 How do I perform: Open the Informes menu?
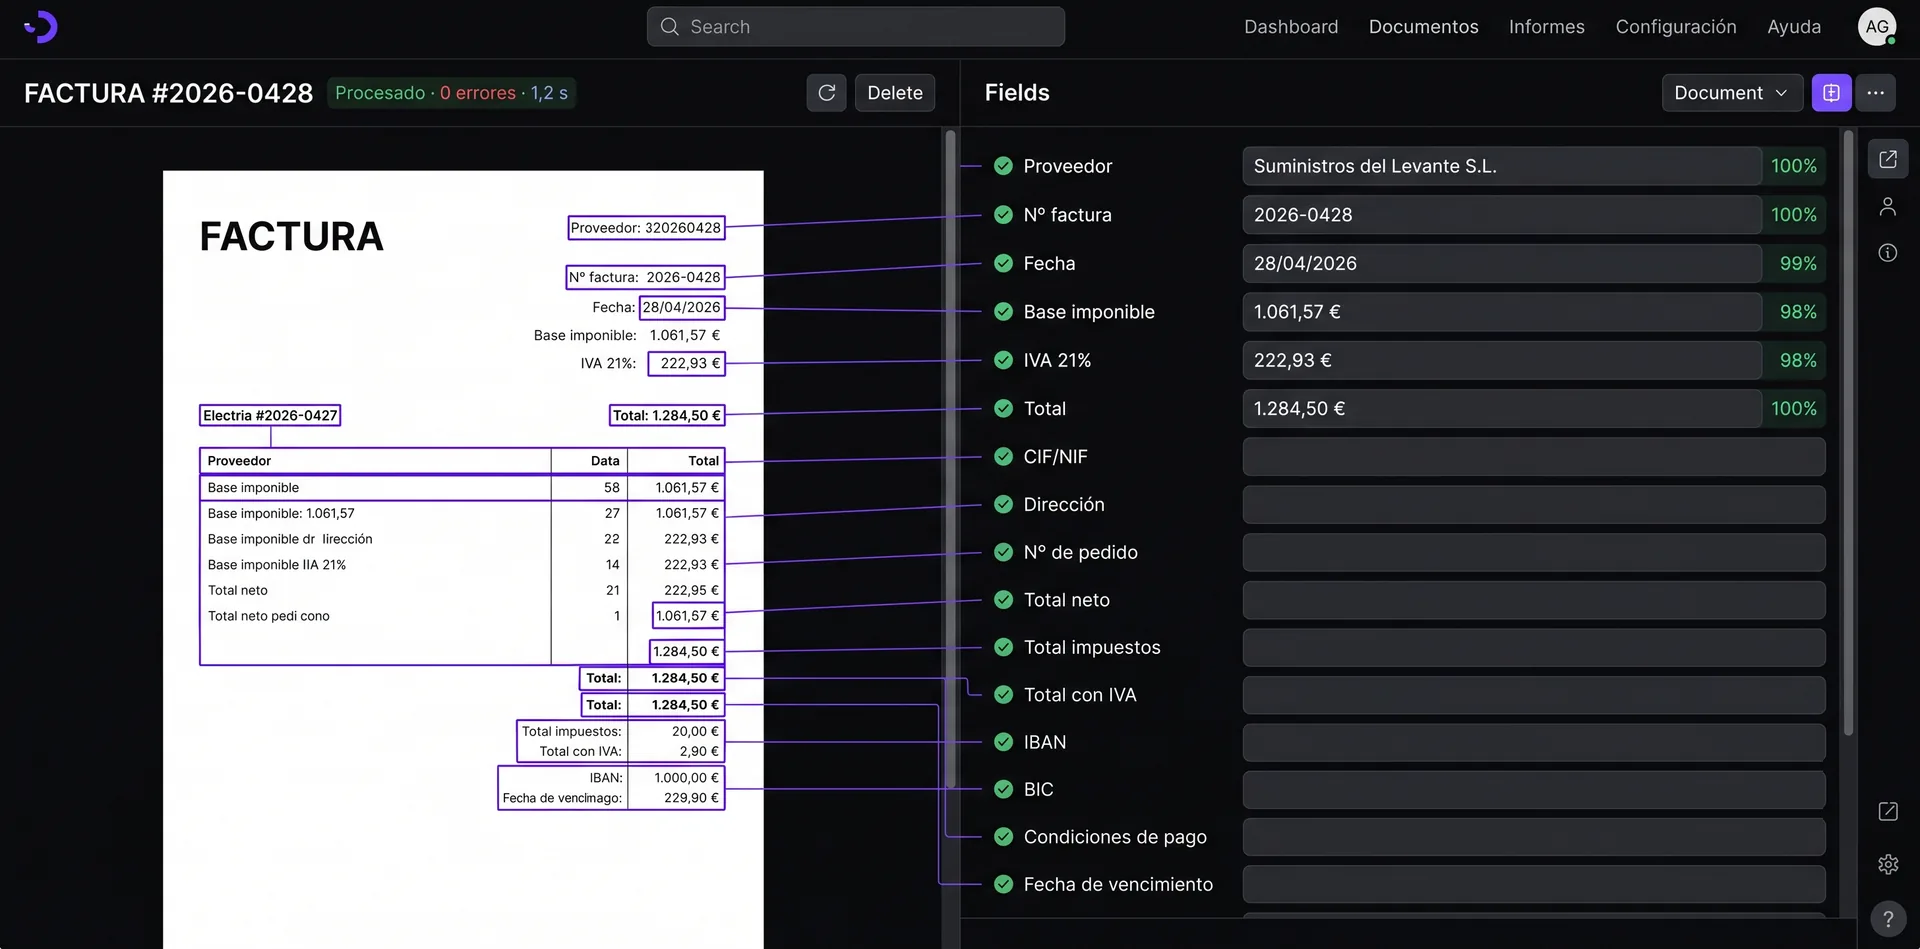pyautogui.click(x=1546, y=27)
